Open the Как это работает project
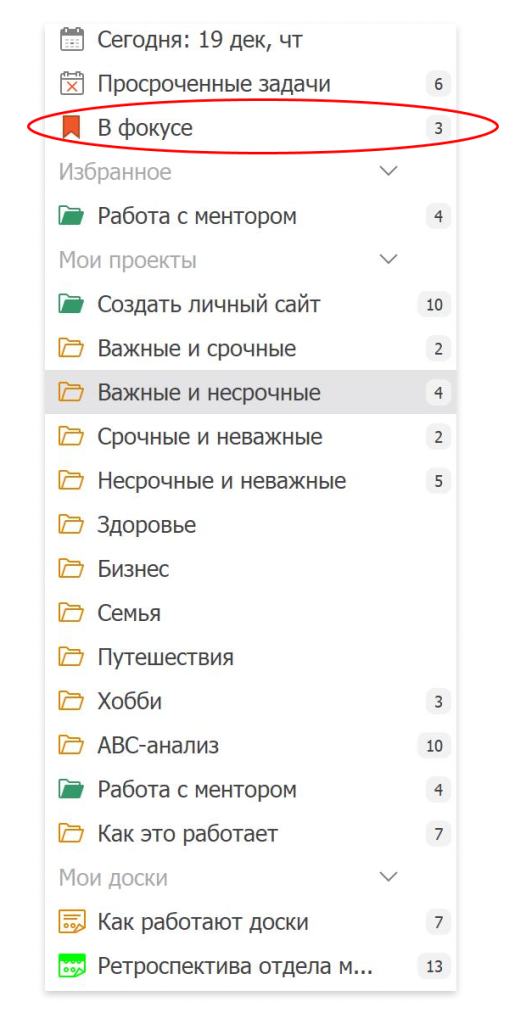The width and height of the screenshot is (526, 1024). [x=251, y=833]
